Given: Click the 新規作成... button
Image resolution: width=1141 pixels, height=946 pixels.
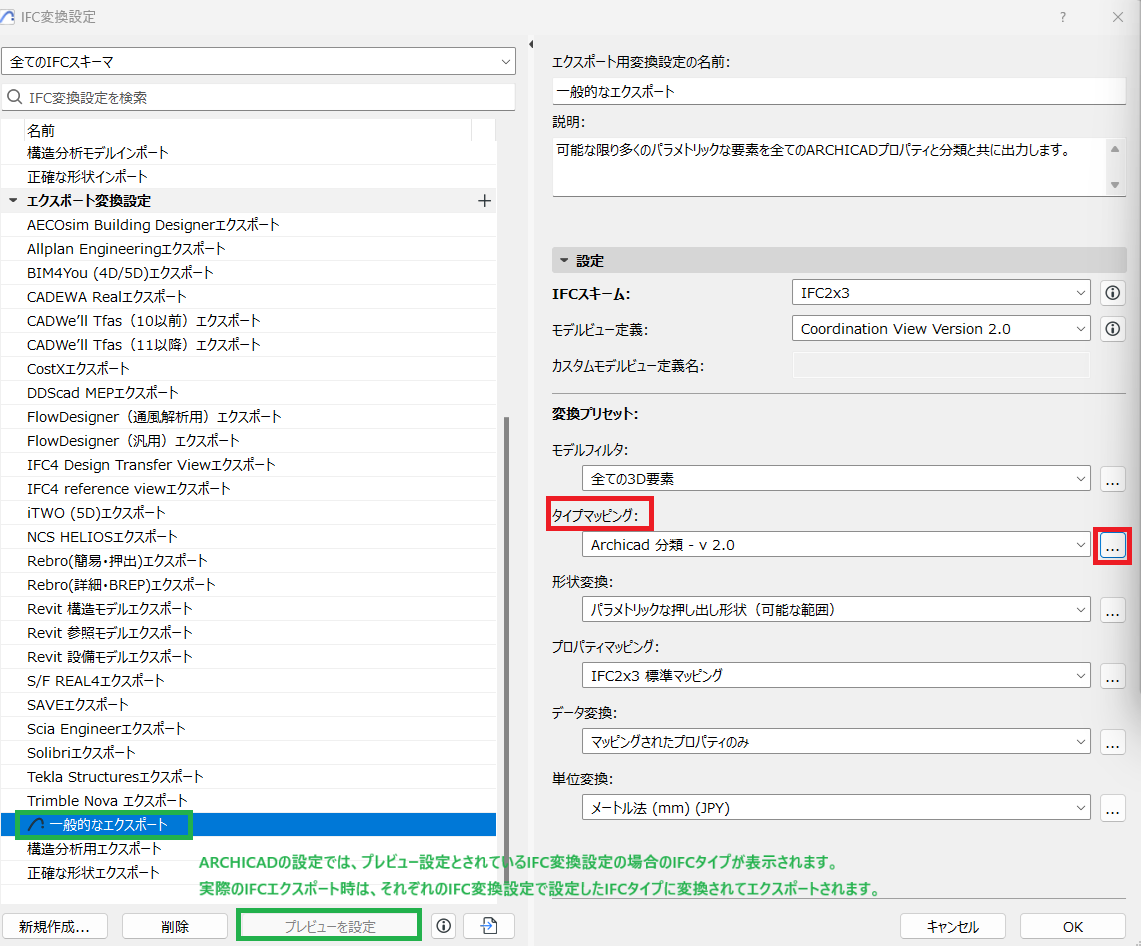Looking at the screenshot, I should click(55, 926).
